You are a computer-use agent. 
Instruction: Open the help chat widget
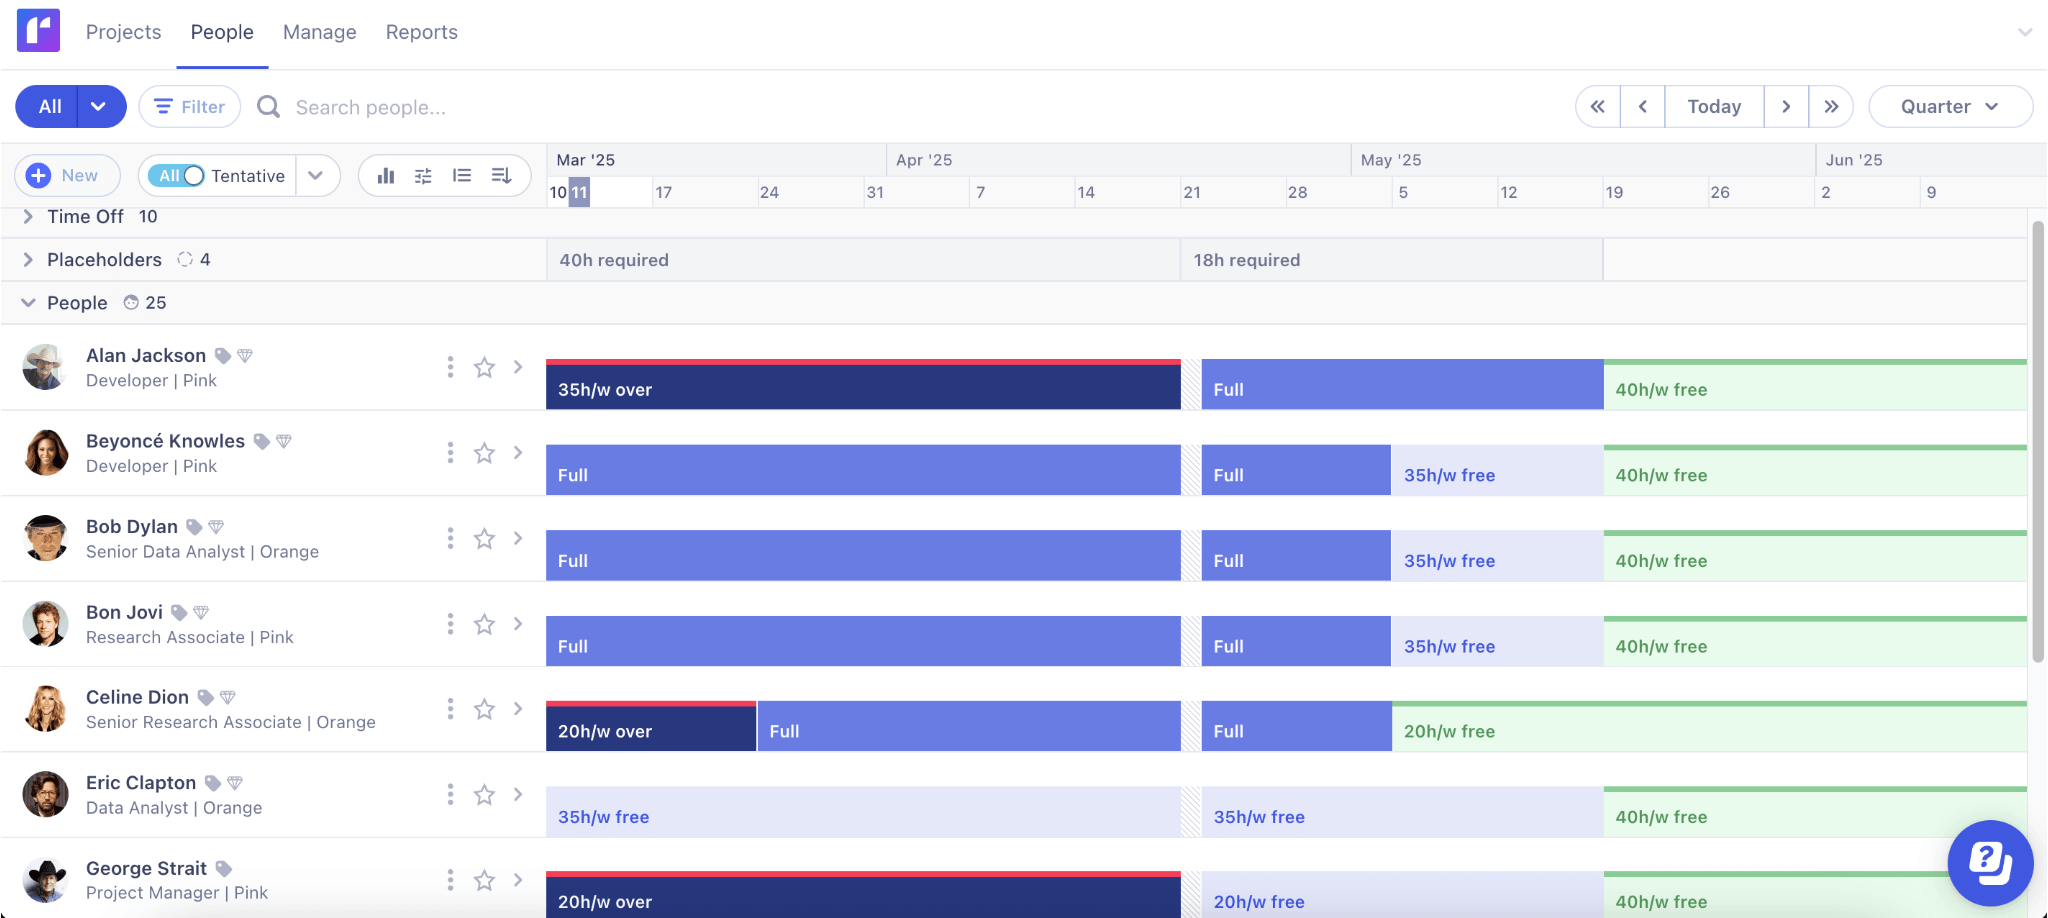point(1989,862)
